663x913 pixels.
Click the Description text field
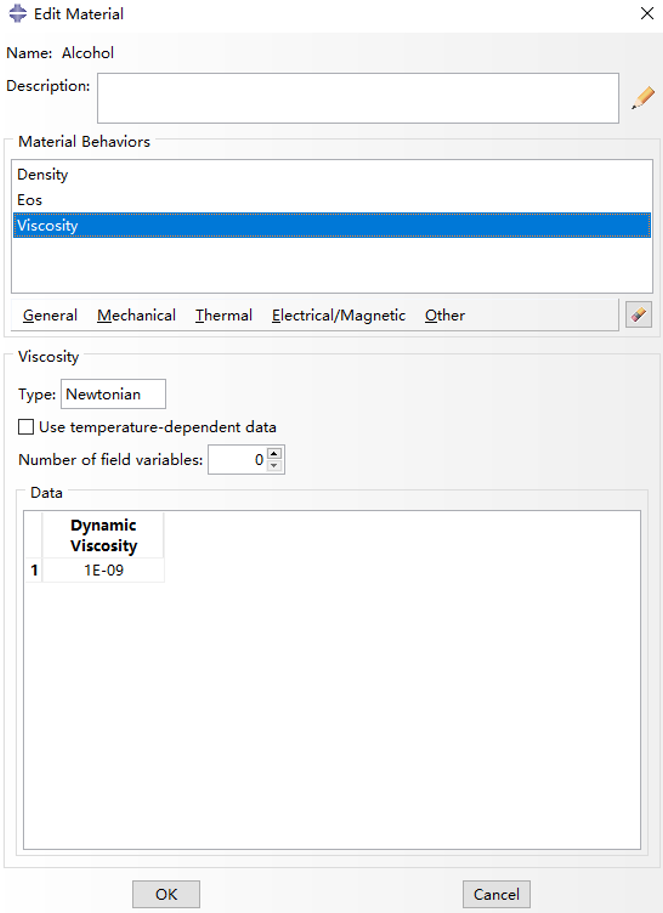(357, 98)
